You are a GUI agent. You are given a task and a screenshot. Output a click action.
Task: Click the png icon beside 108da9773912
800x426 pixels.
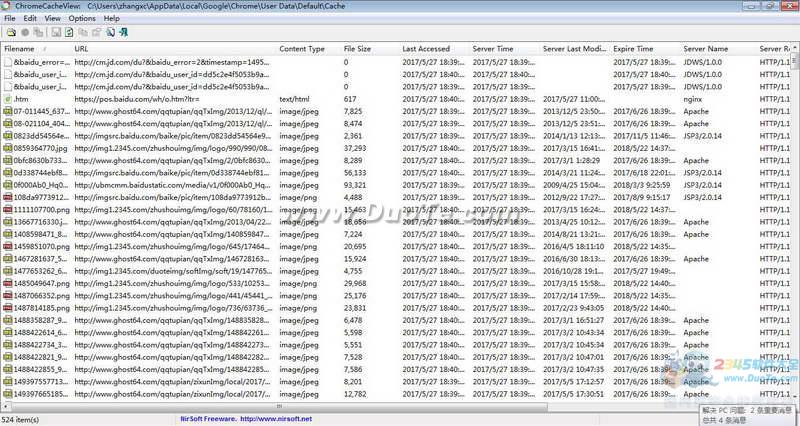point(8,197)
